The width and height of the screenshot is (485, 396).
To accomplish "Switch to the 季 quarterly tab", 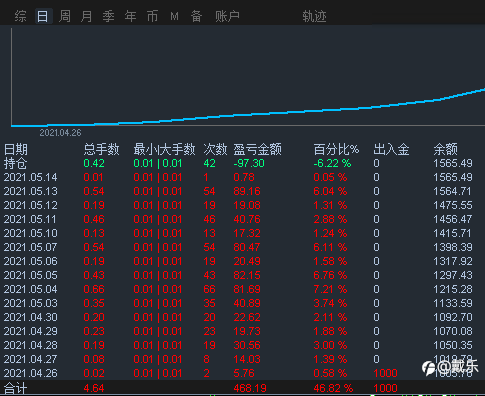I will [109, 16].
